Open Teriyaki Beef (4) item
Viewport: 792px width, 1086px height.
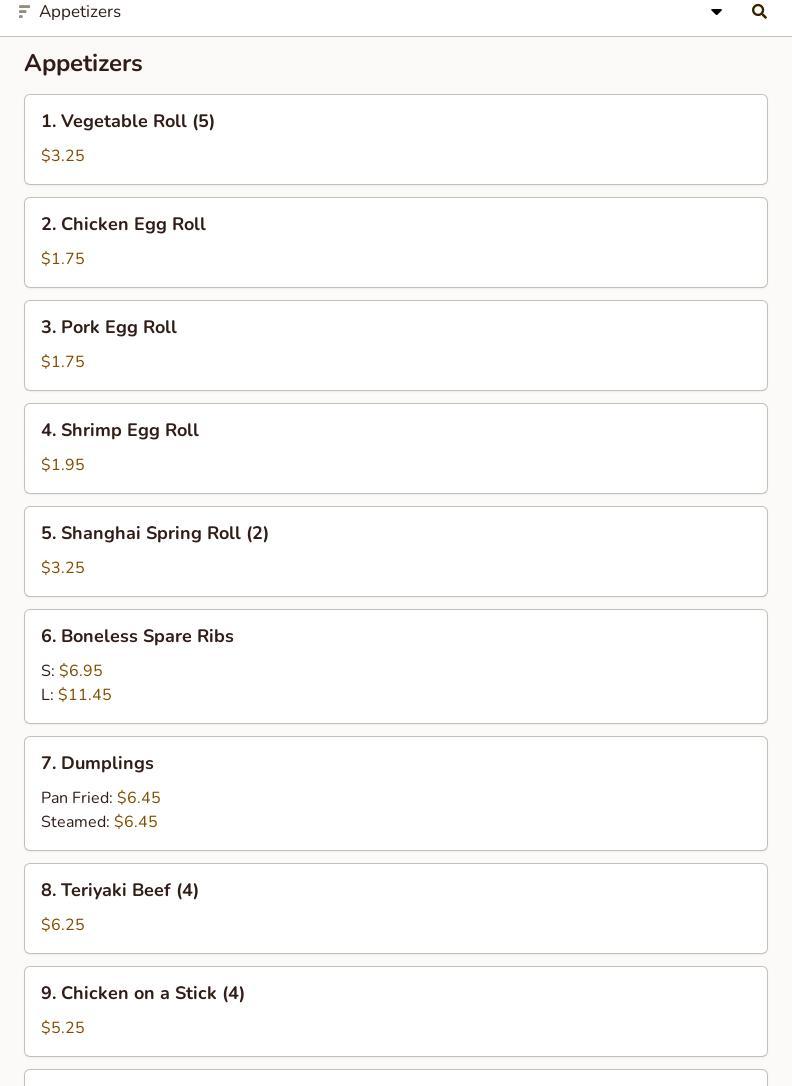click(x=396, y=908)
